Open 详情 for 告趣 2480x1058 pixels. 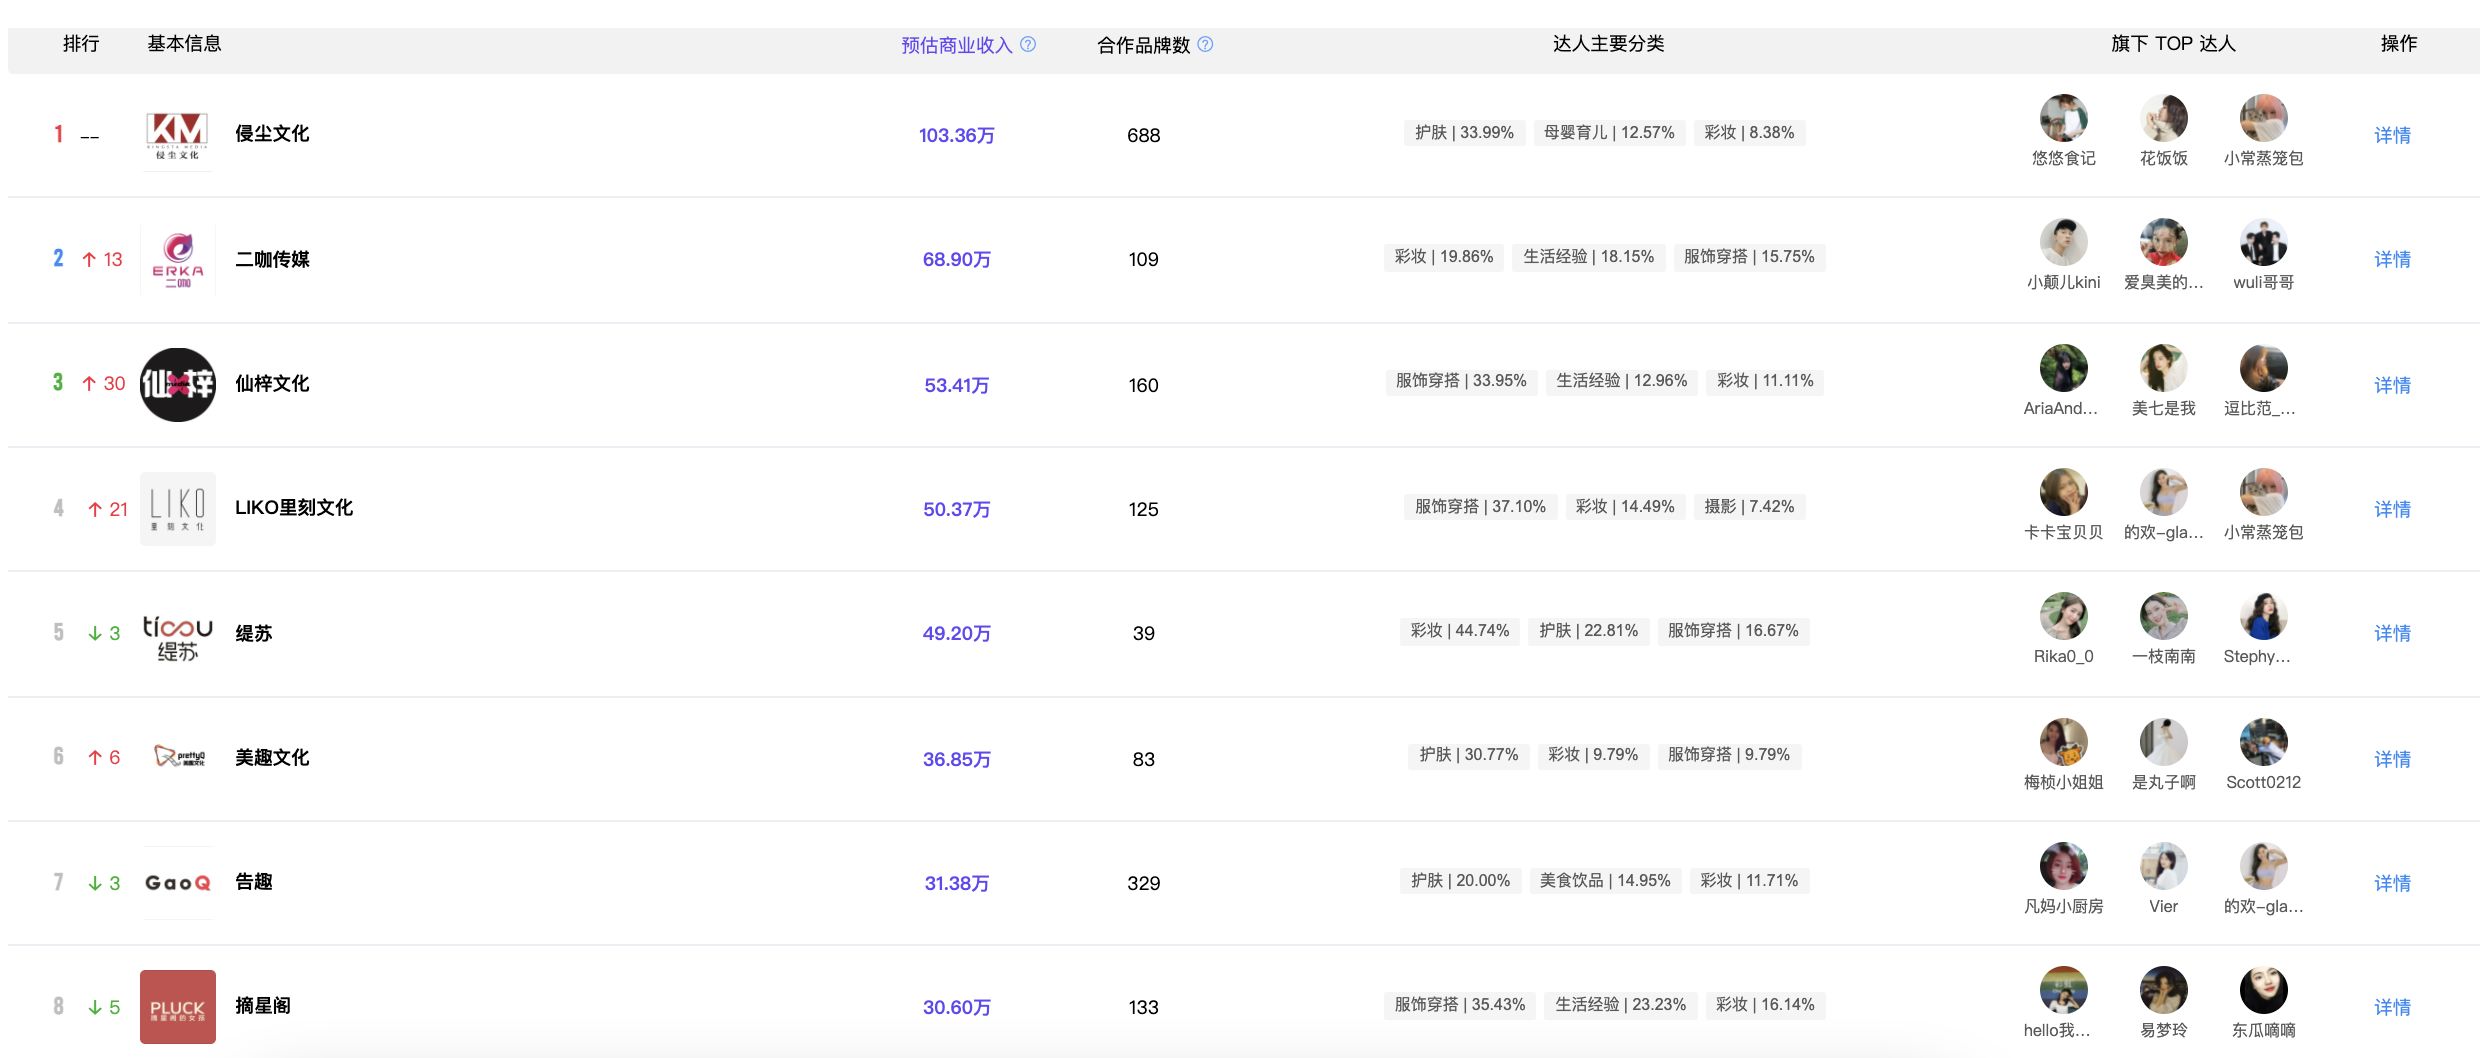coord(2392,883)
